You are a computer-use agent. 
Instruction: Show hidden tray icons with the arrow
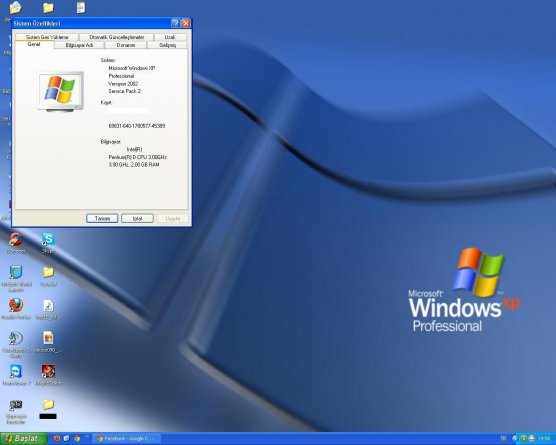click(x=515, y=439)
